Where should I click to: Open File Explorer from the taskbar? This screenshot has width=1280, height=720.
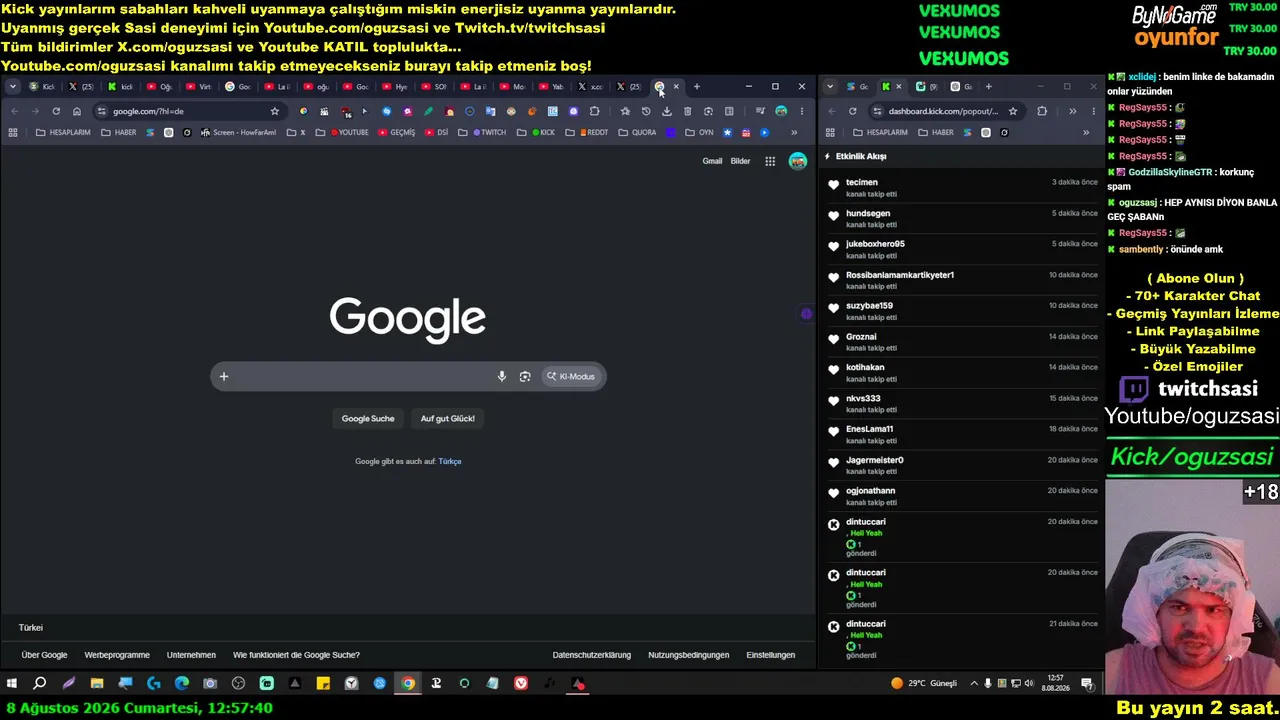click(97, 684)
